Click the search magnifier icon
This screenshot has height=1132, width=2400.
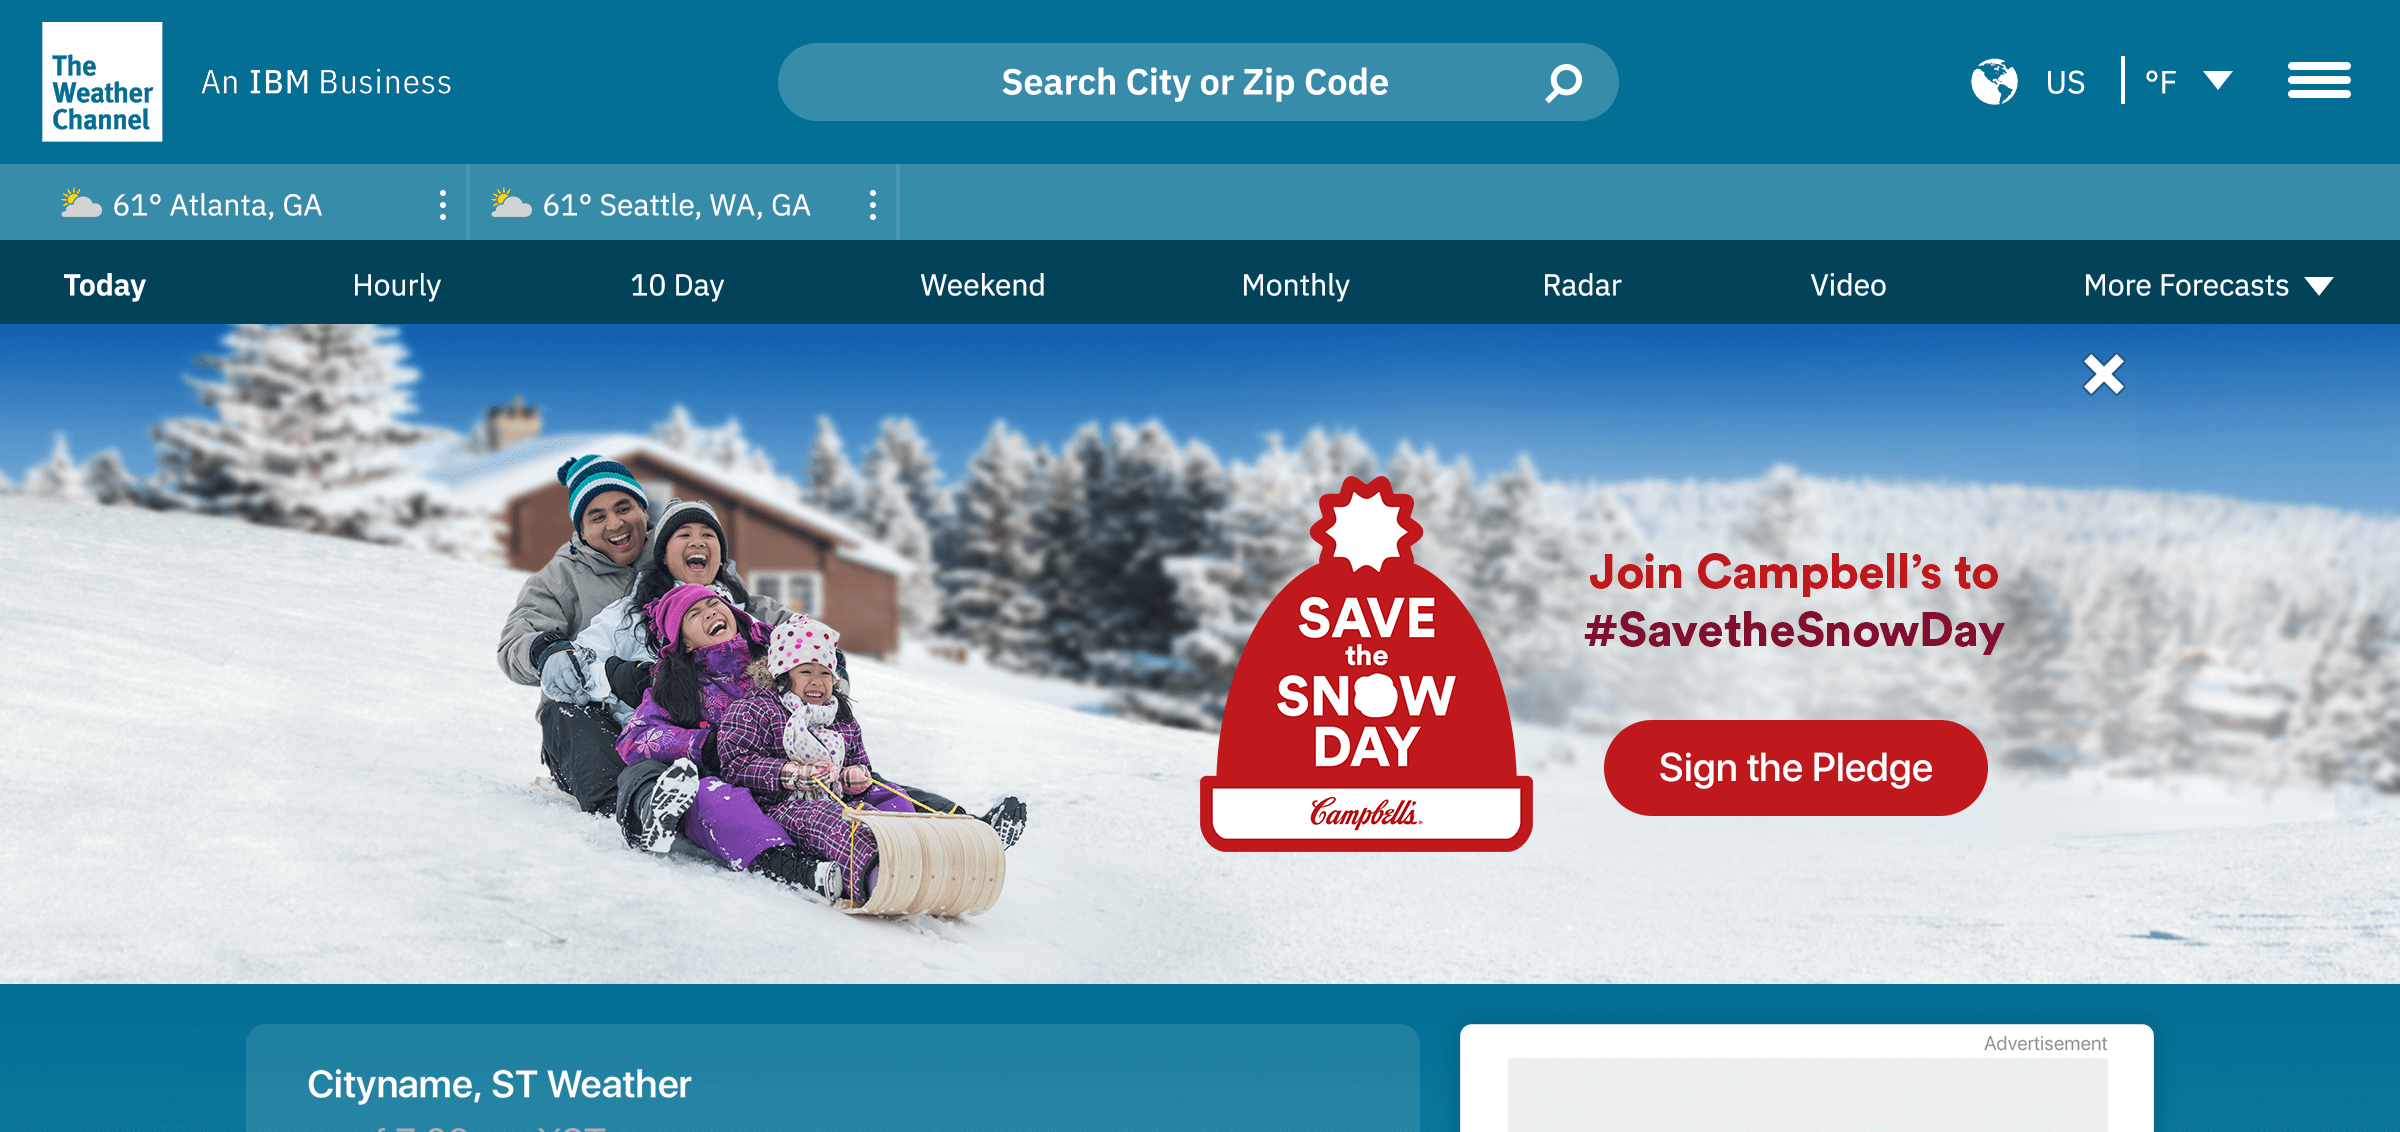tap(1564, 82)
